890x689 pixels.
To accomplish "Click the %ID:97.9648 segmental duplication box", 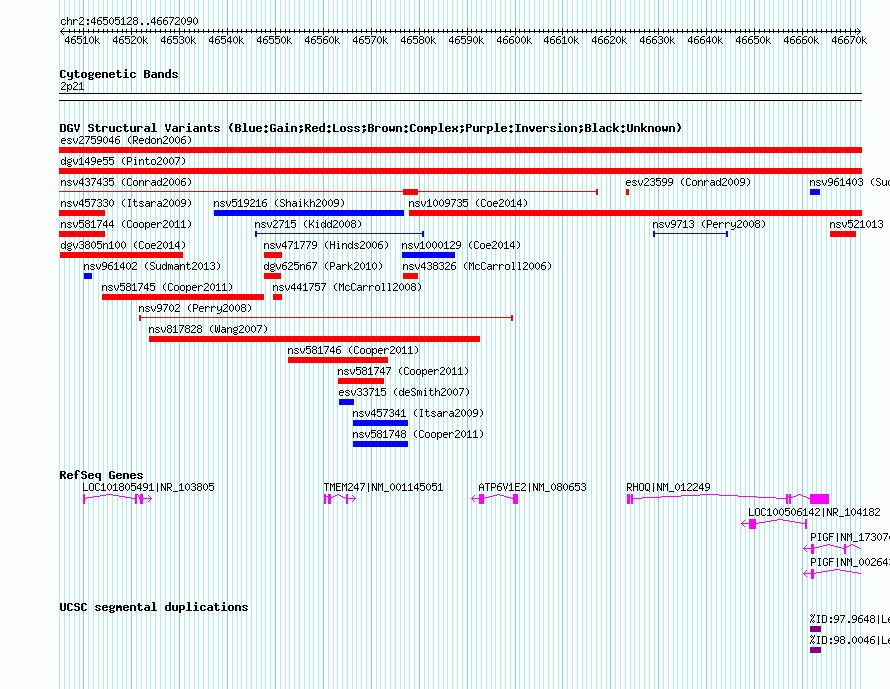I will pyautogui.click(x=815, y=629).
